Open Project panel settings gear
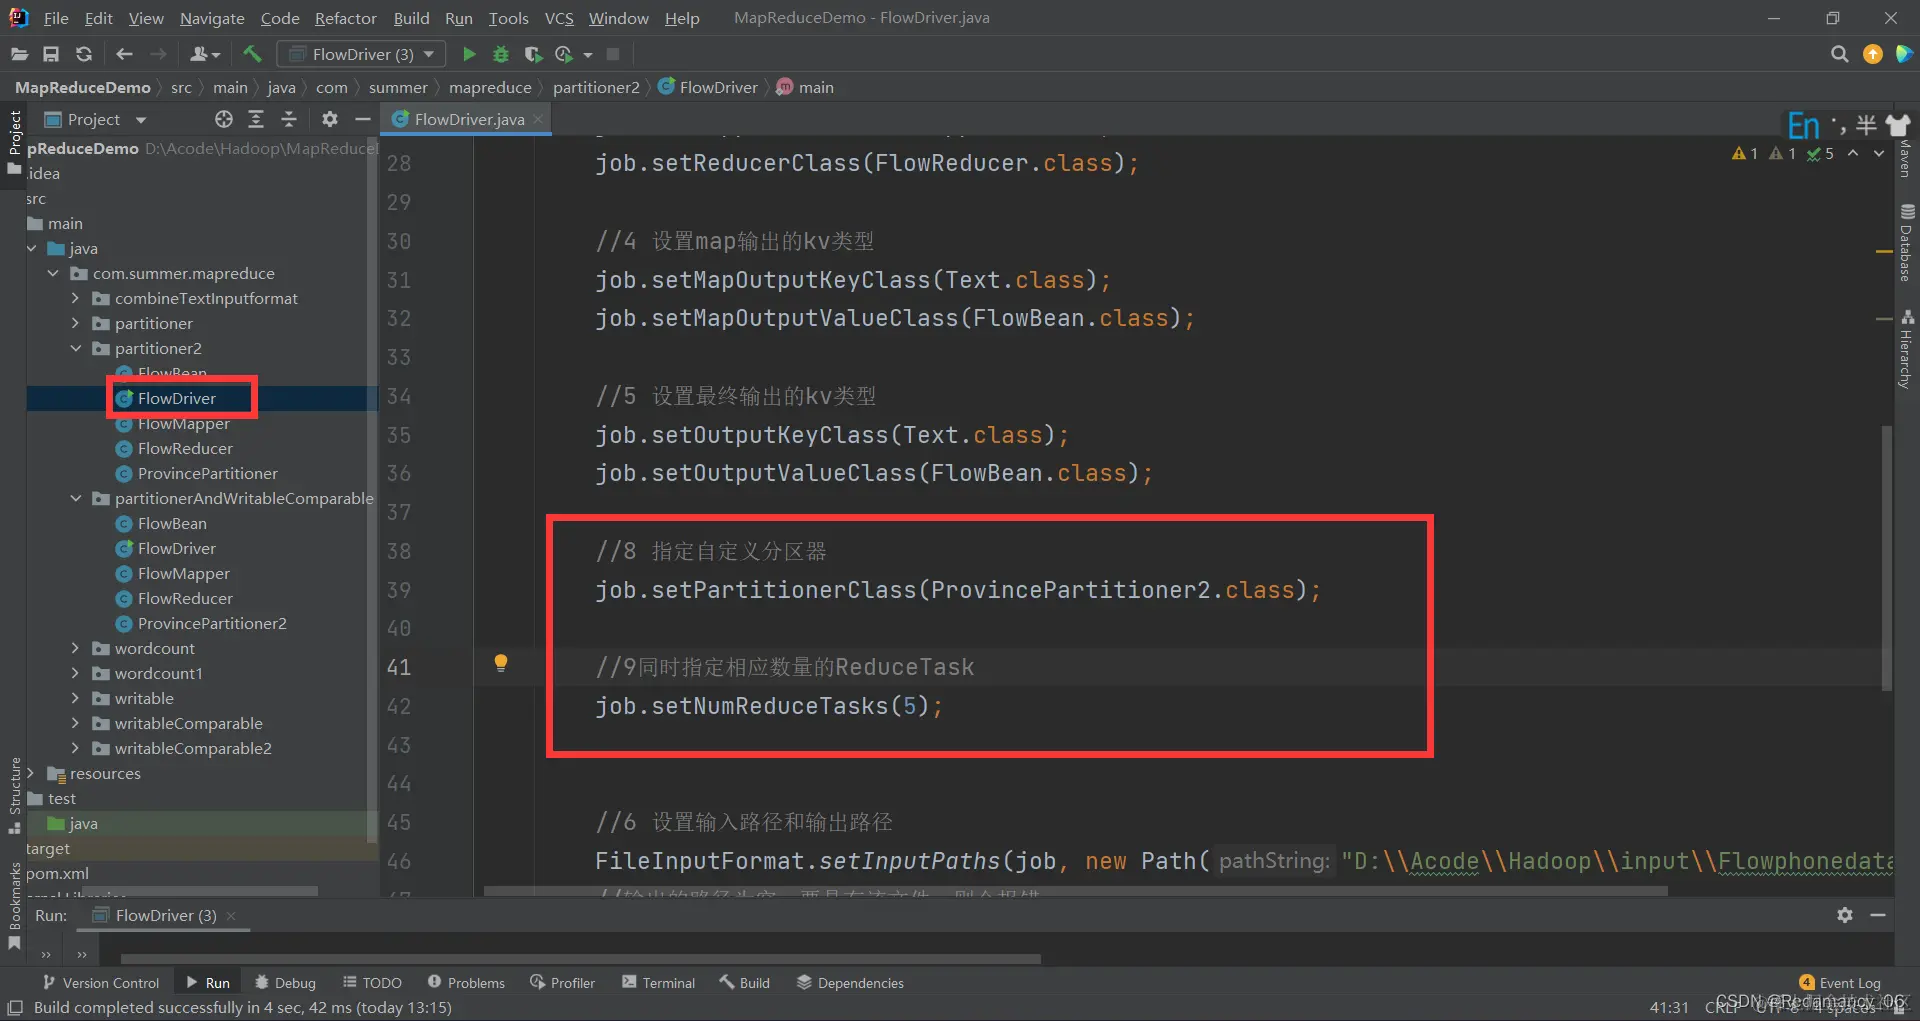Image resolution: width=1920 pixels, height=1021 pixels. (330, 119)
